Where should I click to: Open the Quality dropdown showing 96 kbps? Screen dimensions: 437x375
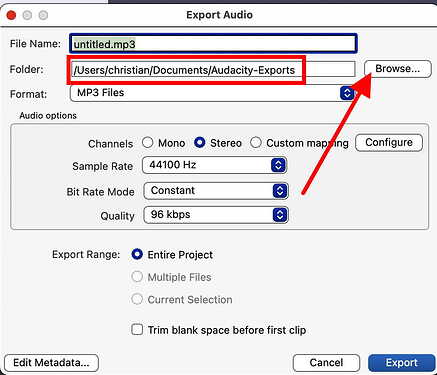pos(216,215)
